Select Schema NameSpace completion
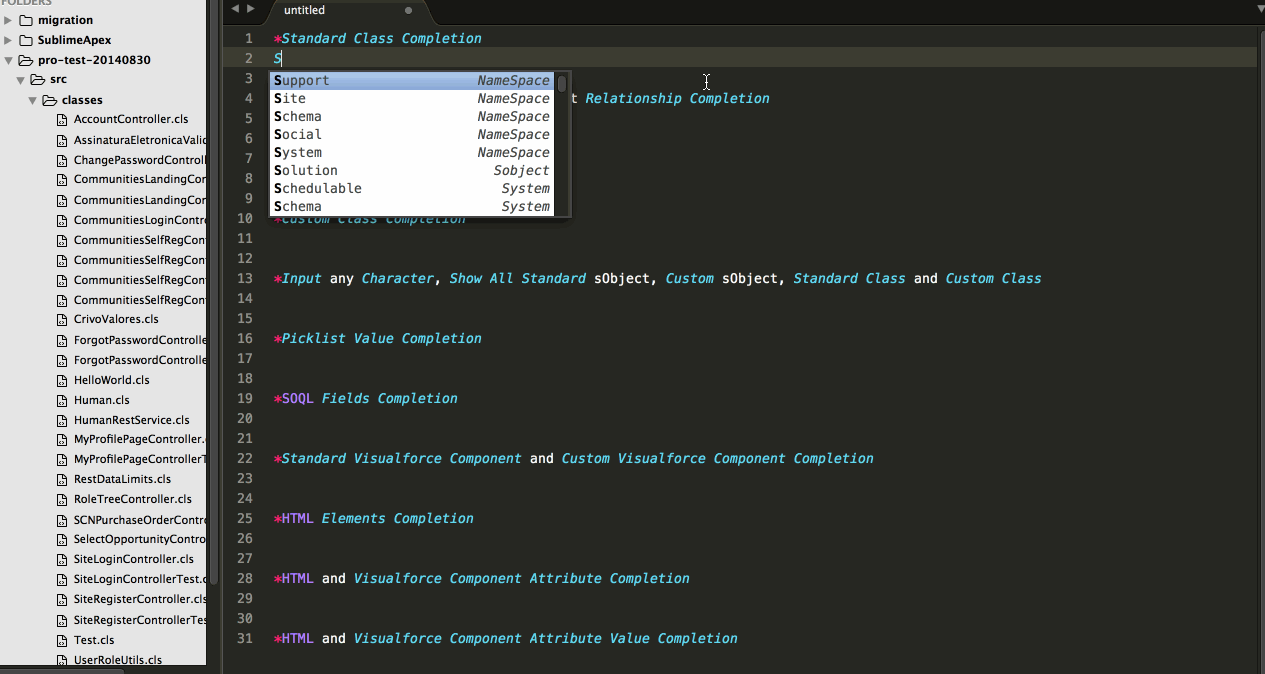The image size is (1265, 674). [412, 116]
